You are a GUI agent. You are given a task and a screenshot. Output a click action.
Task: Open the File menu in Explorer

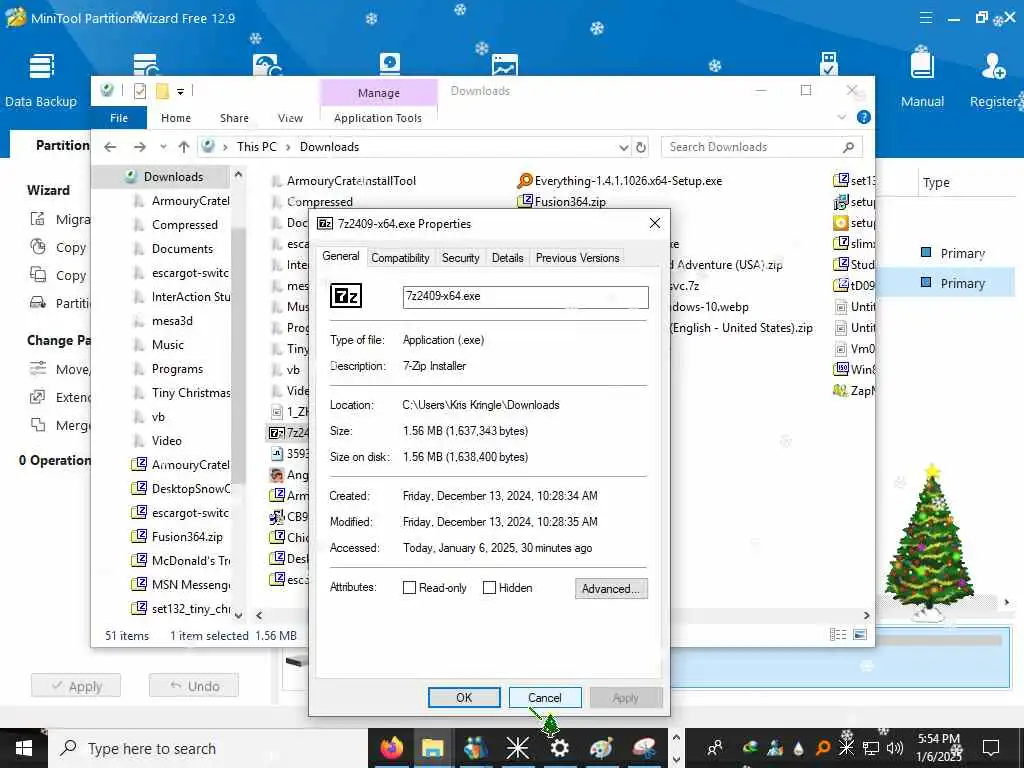pyautogui.click(x=119, y=118)
